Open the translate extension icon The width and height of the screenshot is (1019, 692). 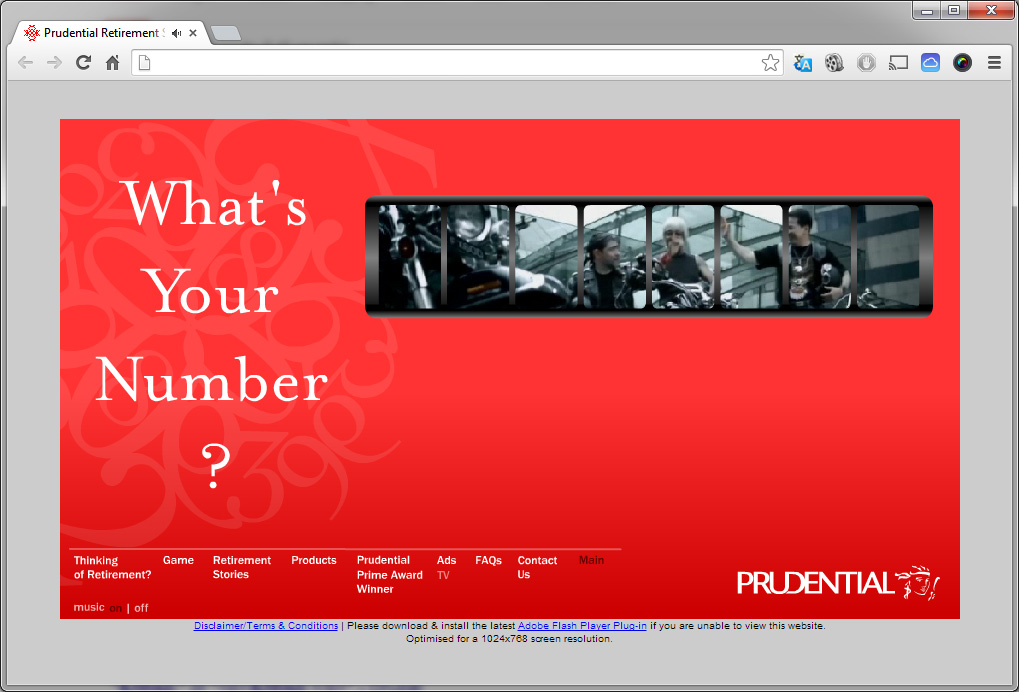[803, 63]
